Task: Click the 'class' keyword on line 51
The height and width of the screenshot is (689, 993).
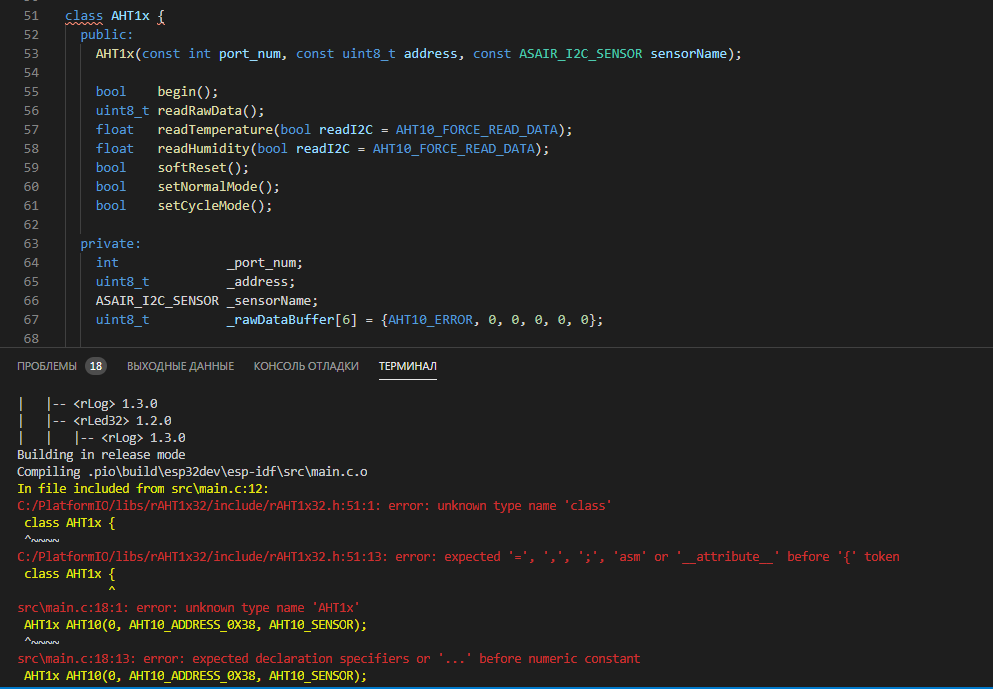Action: tap(84, 16)
